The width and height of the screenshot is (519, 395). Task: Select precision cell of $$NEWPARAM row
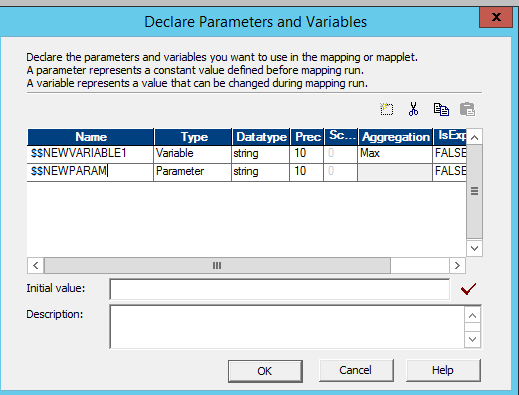tap(307, 171)
